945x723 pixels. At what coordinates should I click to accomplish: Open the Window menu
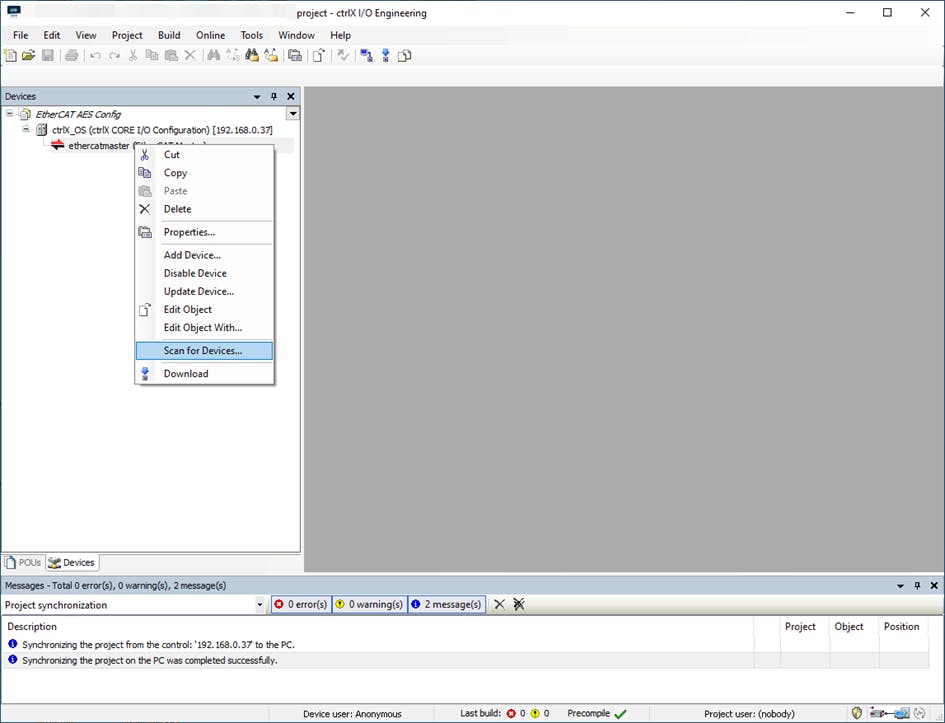click(x=297, y=35)
